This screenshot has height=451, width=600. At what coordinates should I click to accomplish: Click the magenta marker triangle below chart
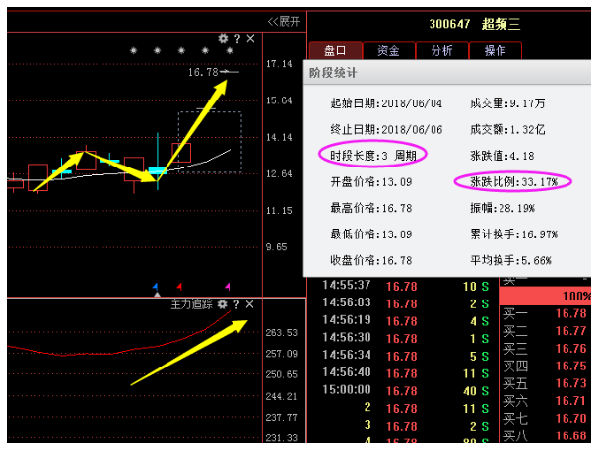(x=228, y=286)
